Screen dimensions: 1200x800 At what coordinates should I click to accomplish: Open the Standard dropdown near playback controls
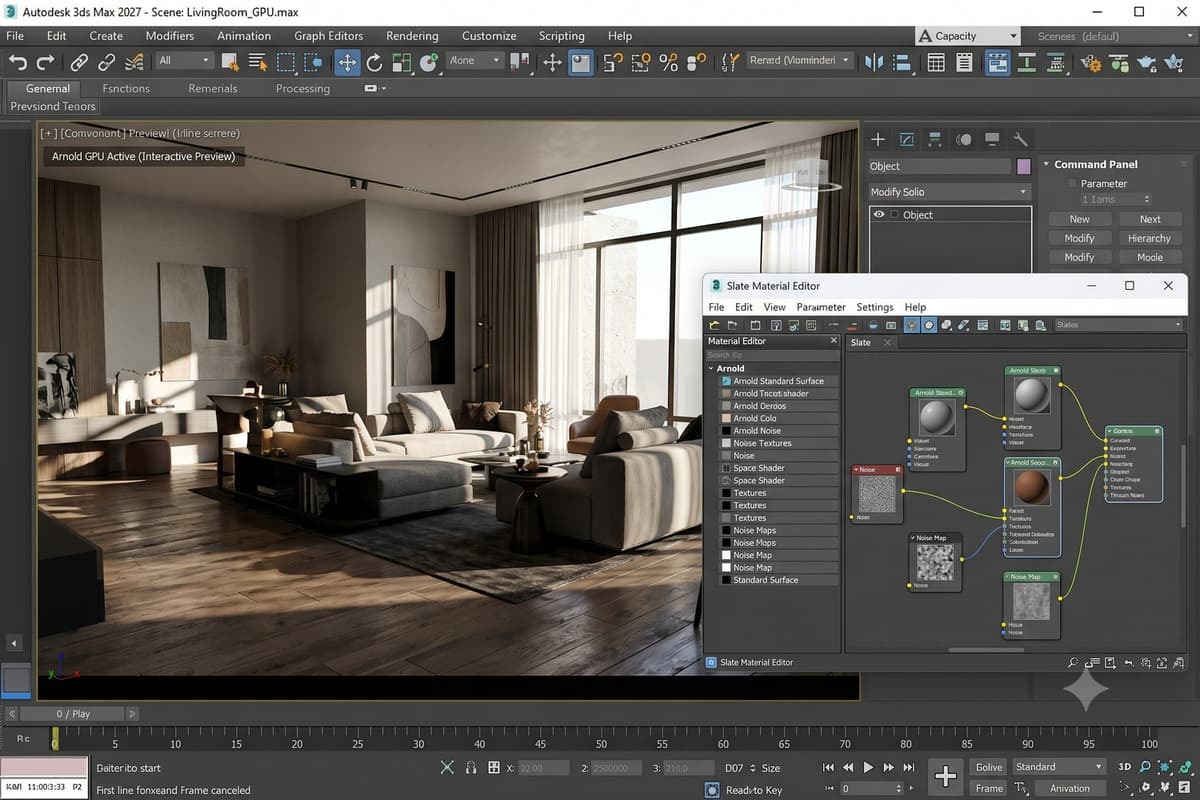click(x=1058, y=767)
